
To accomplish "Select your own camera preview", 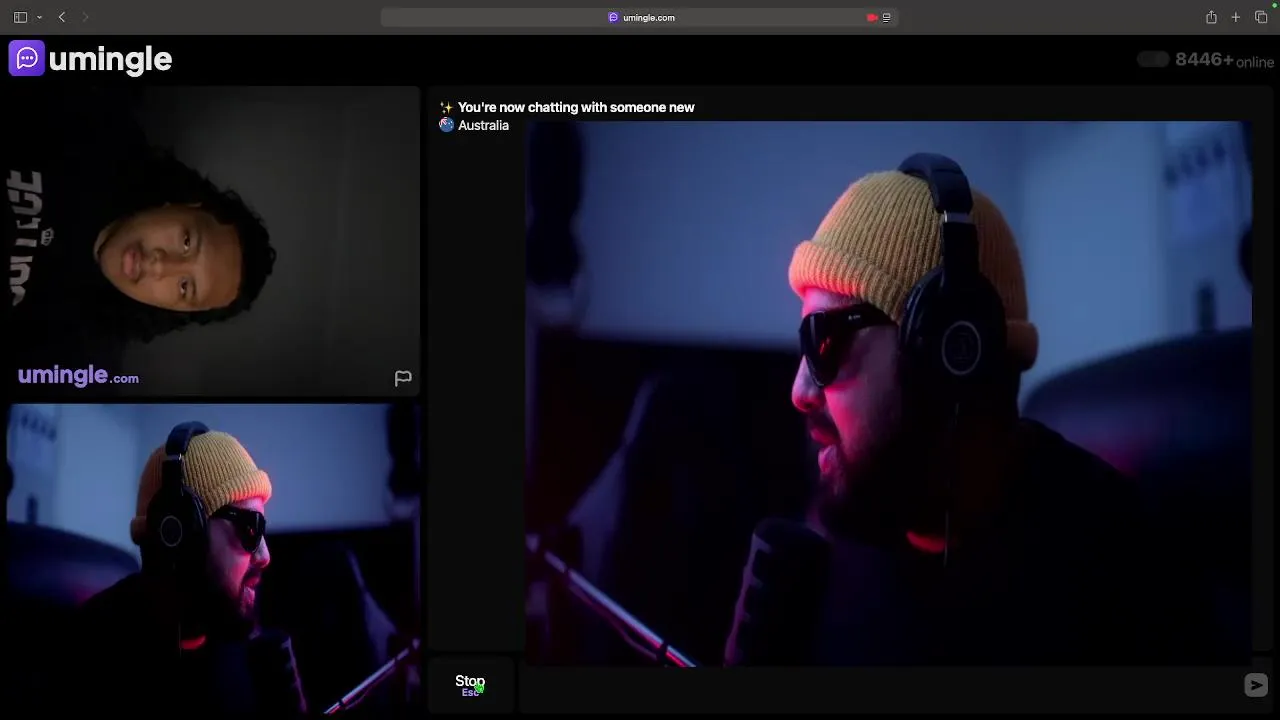I will (213, 559).
